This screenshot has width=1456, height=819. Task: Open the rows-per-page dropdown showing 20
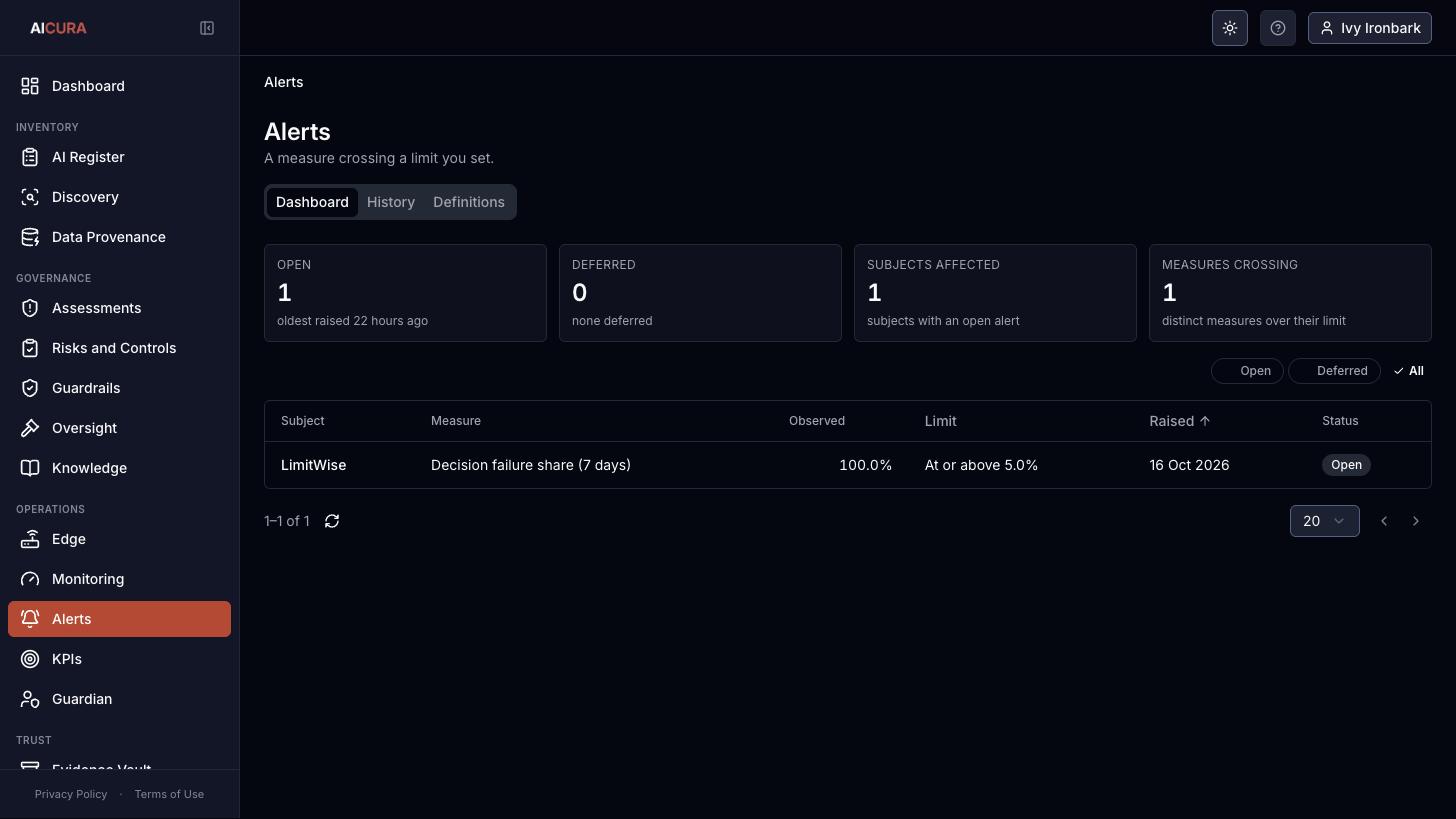tap(1324, 521)
